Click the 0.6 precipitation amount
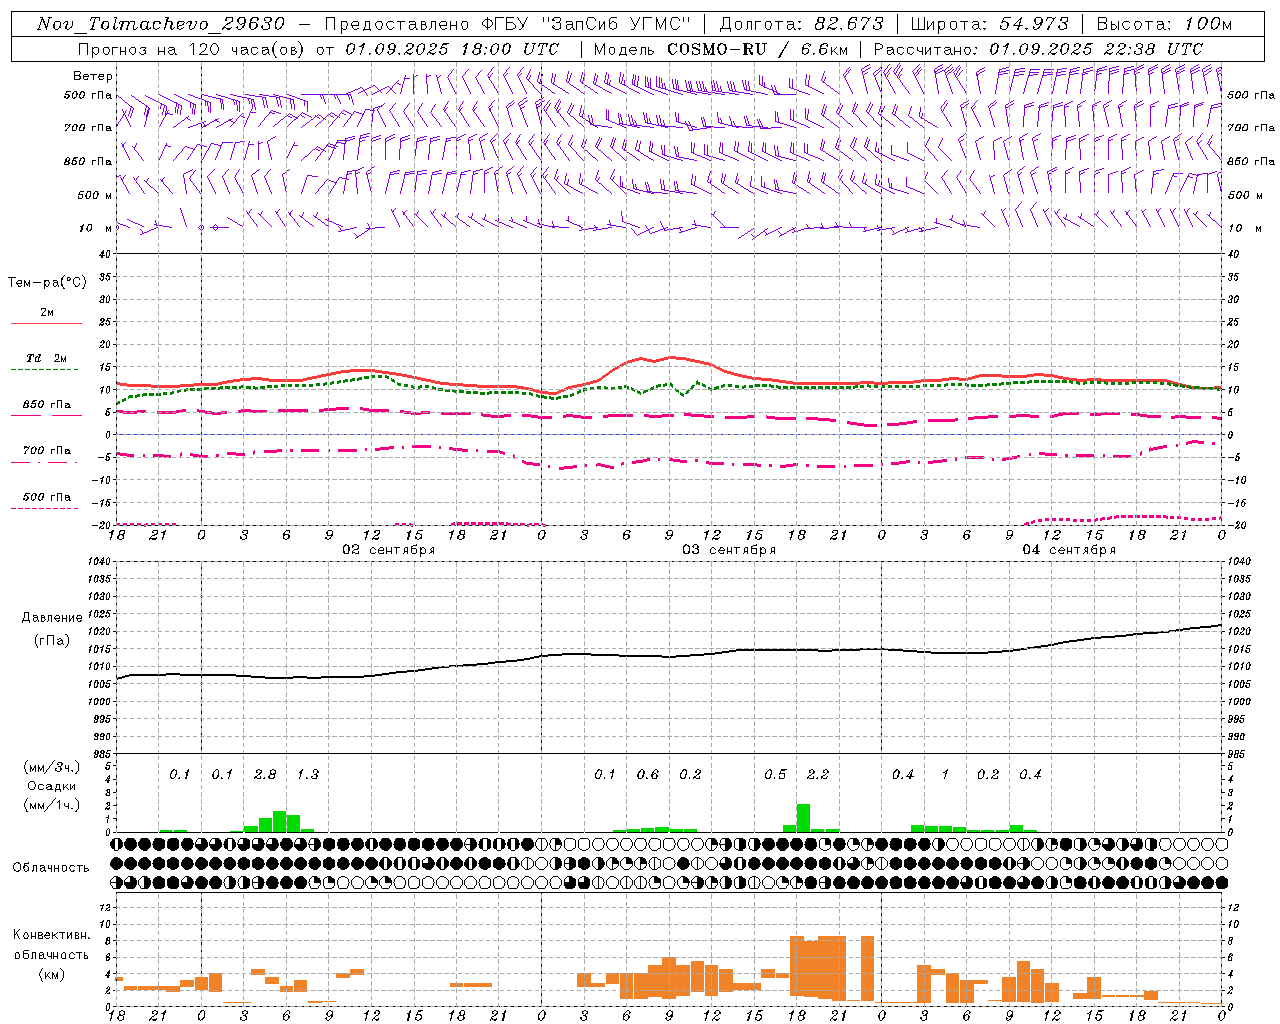 648,775
